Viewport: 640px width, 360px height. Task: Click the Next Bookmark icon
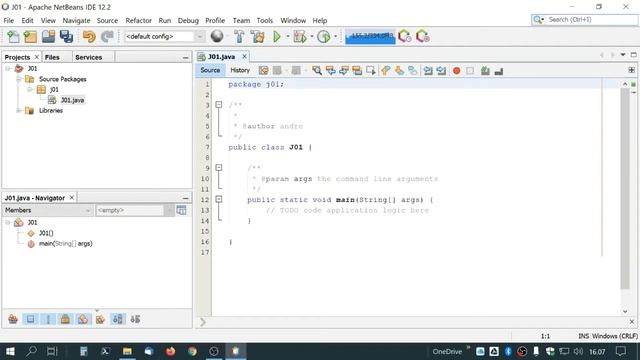(399, 71)
